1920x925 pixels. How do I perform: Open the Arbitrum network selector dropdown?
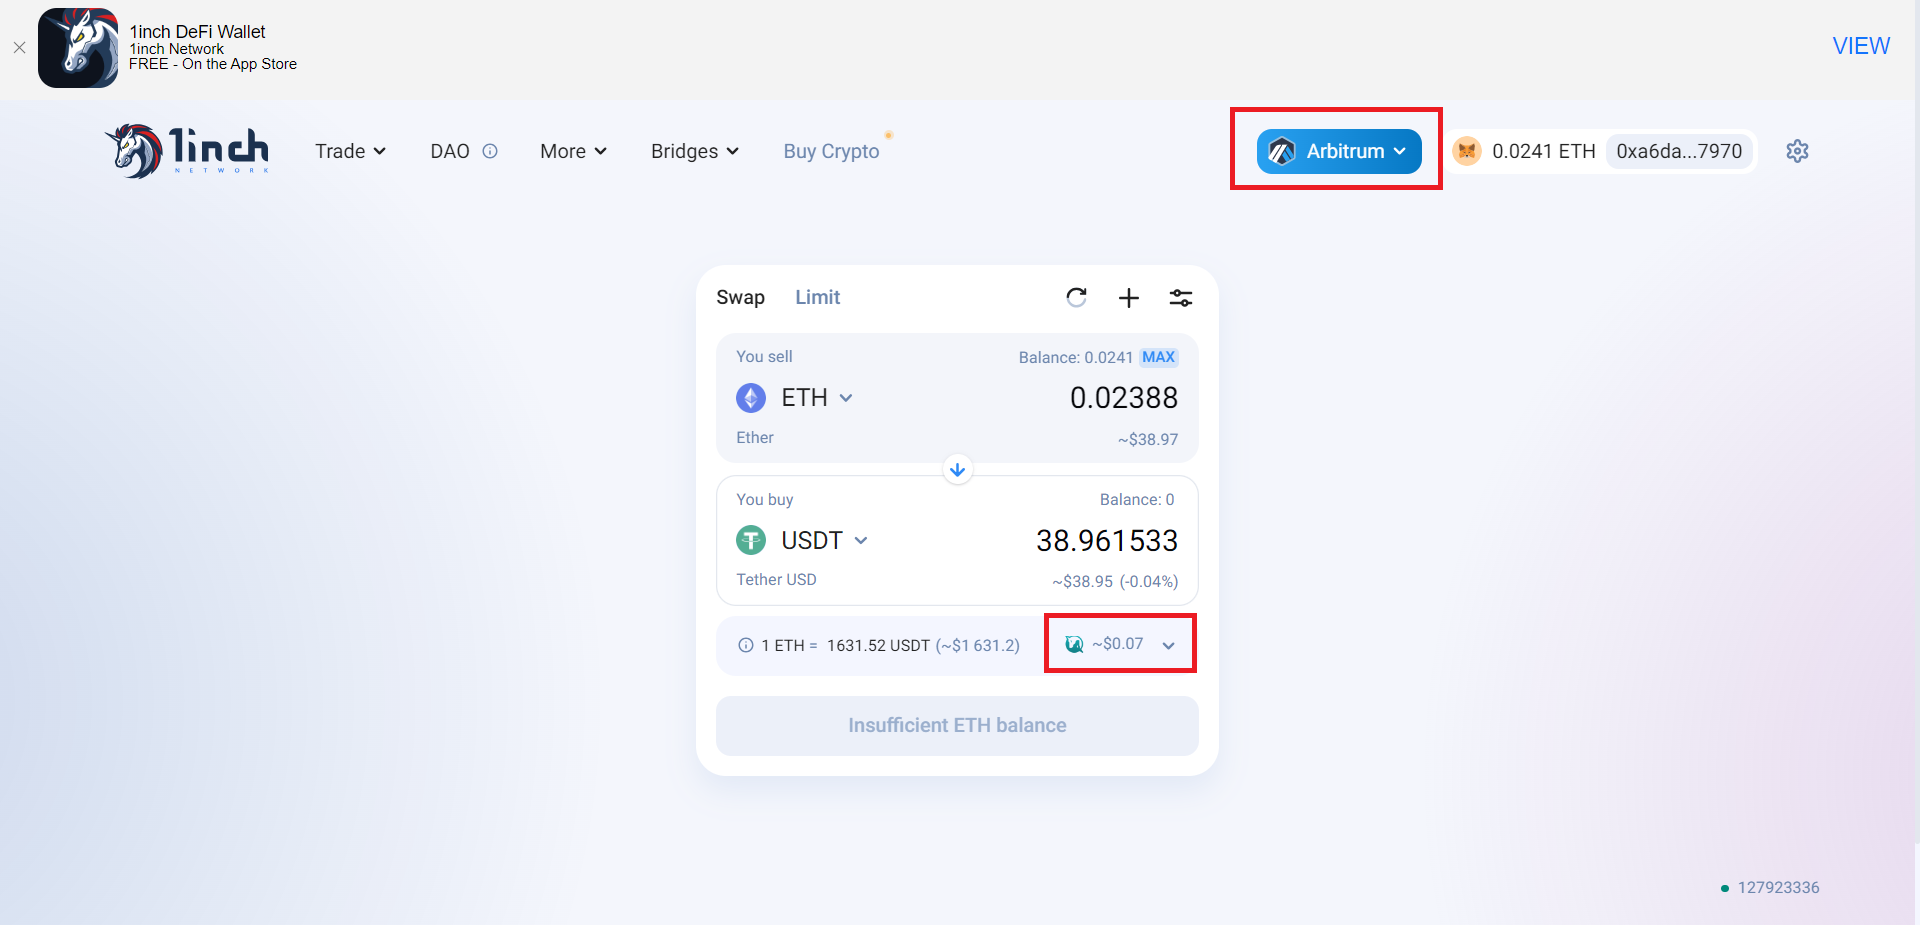1339,151
